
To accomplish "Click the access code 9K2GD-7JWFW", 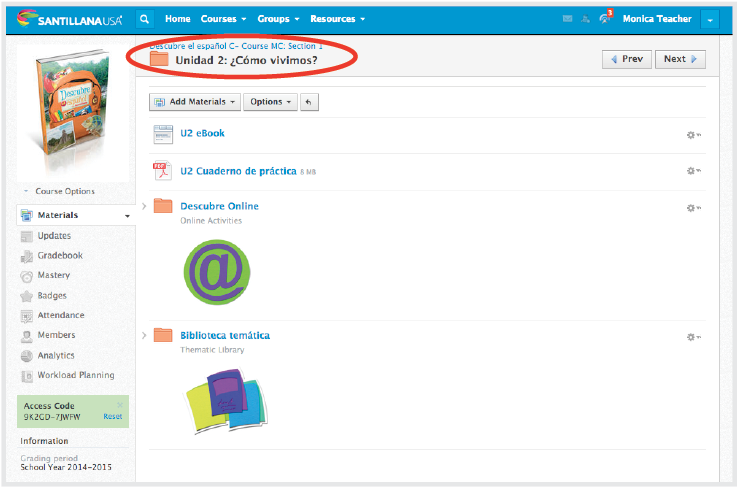I will click(52, 417).
